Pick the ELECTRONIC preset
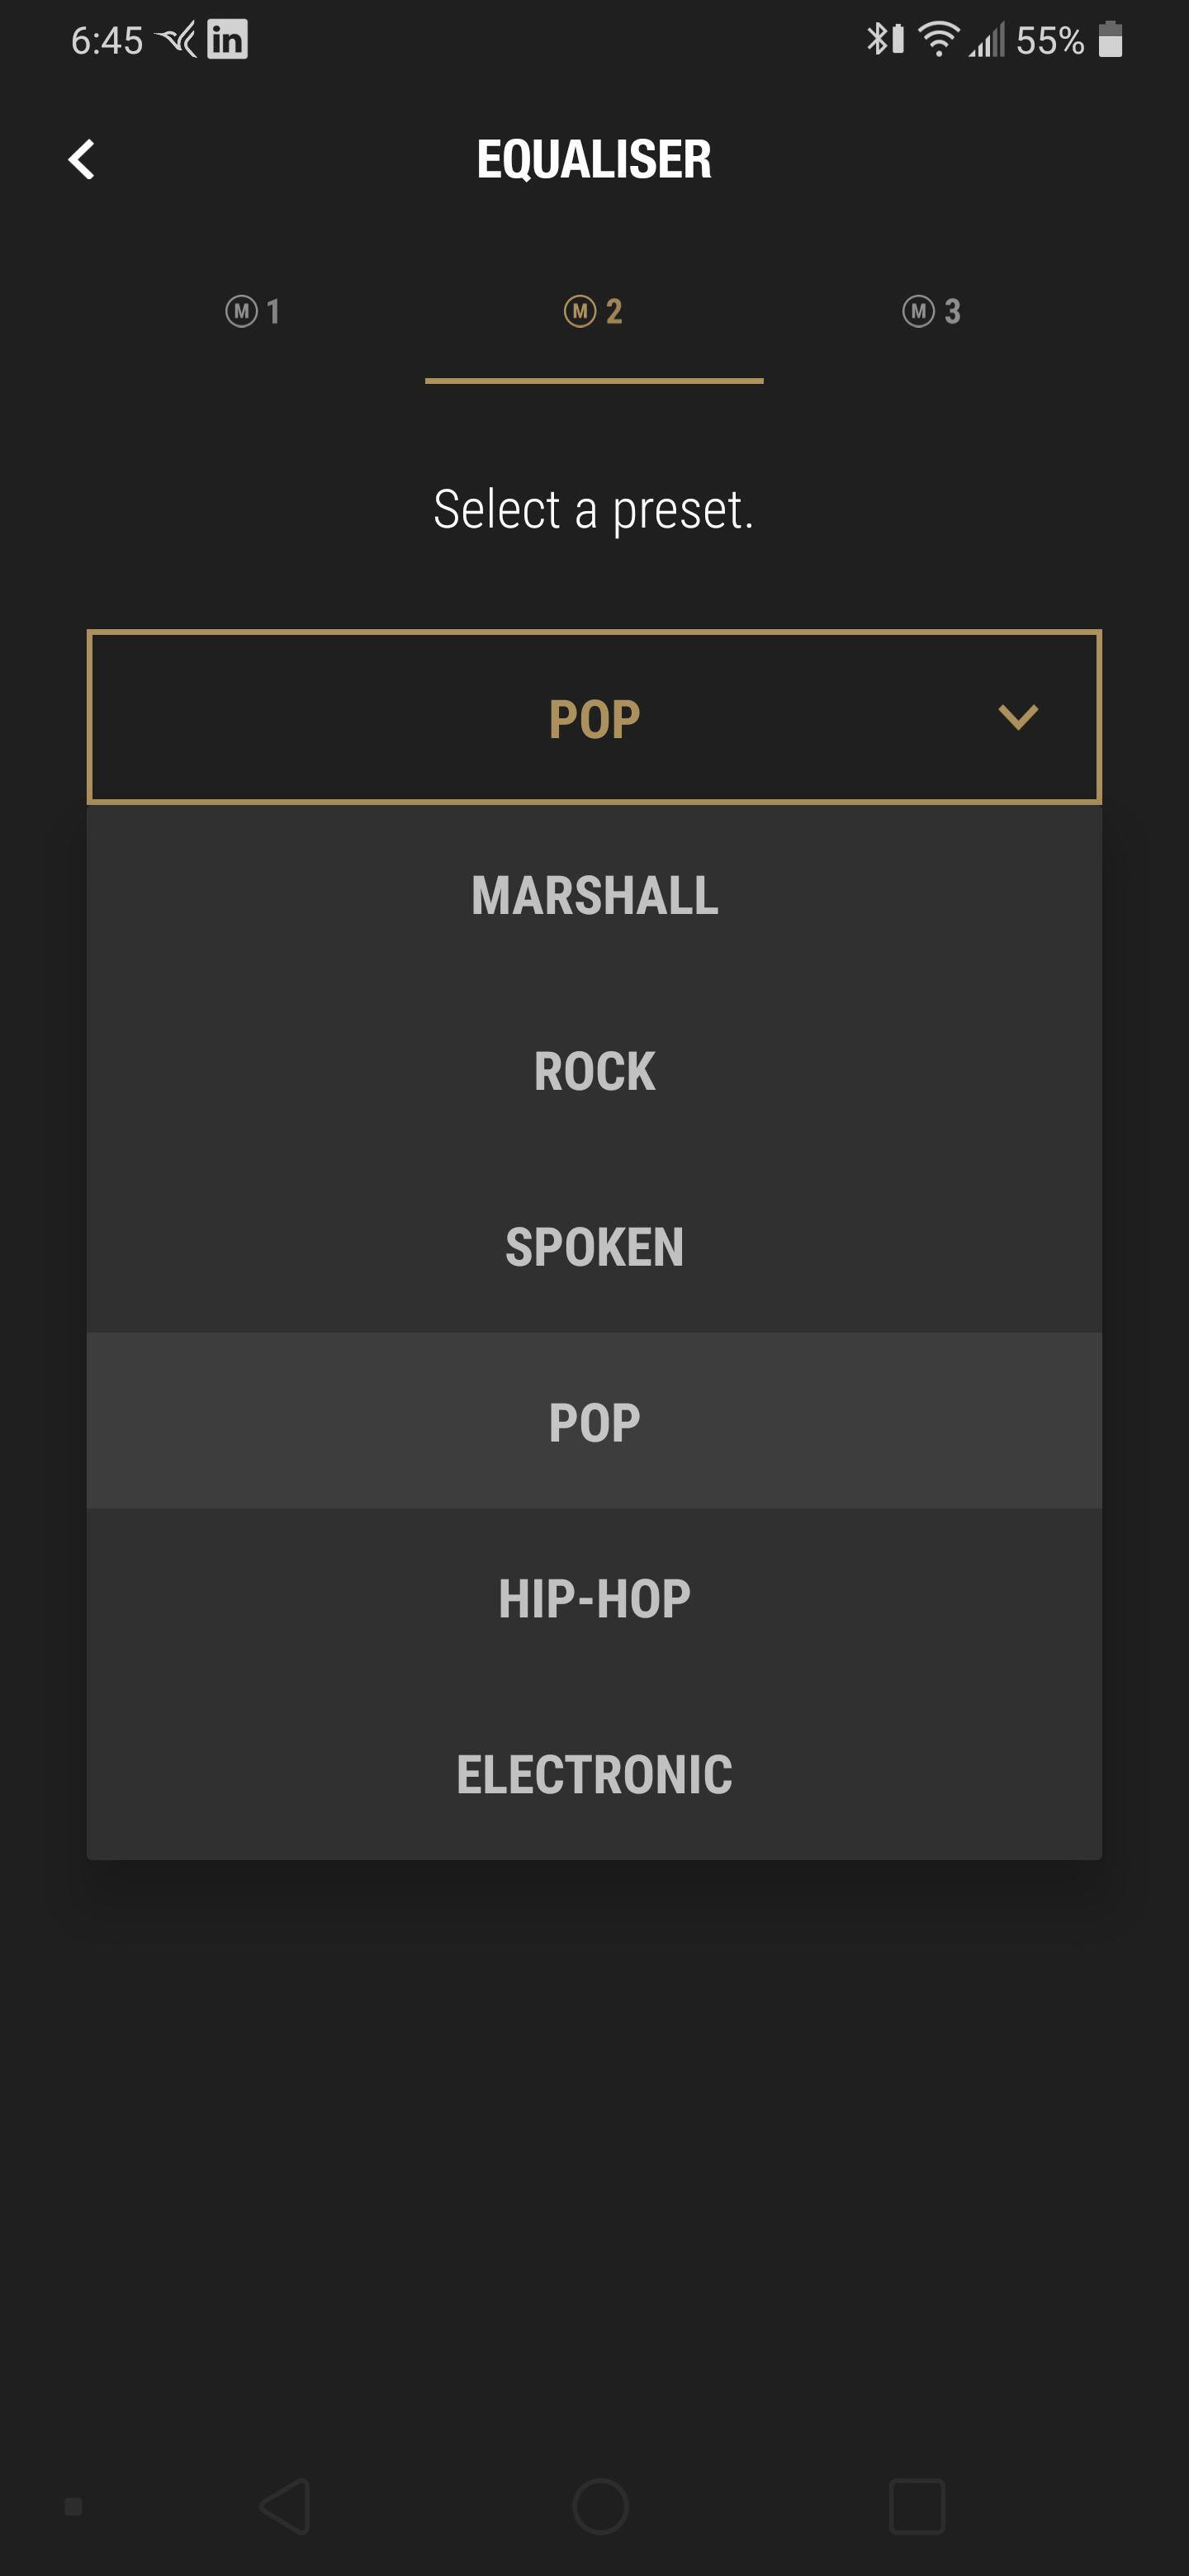Image resolution: width=1189 pixels, height=2576 pixels. click(x=594, y=1774)
